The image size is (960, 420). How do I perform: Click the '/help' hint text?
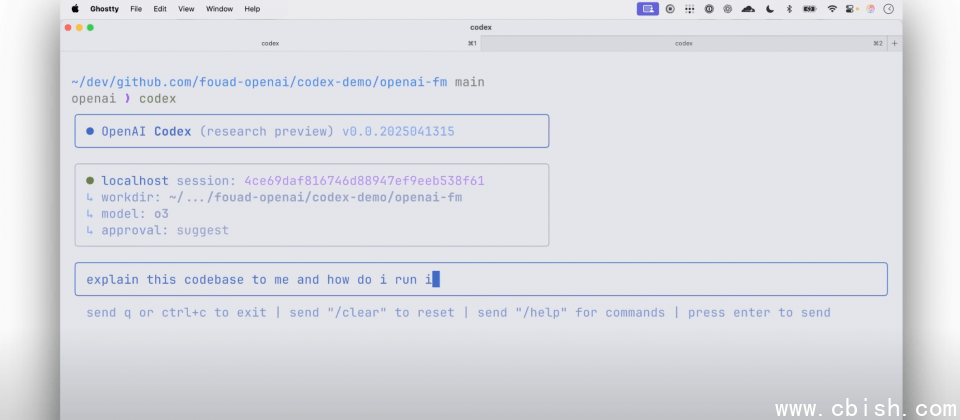541,313
